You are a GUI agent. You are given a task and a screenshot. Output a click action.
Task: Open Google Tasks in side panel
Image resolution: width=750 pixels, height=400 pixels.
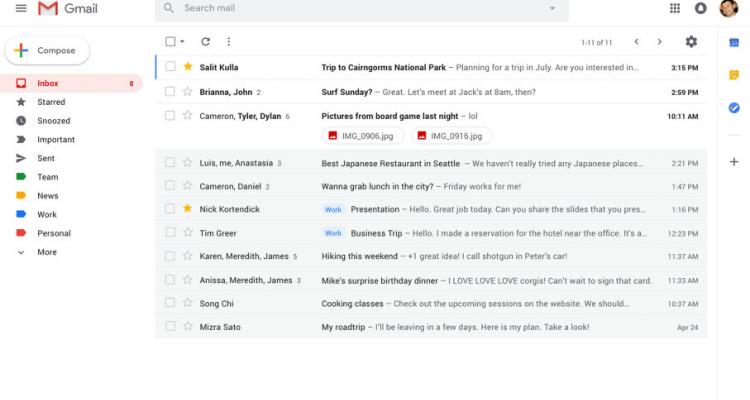point(735,107)
